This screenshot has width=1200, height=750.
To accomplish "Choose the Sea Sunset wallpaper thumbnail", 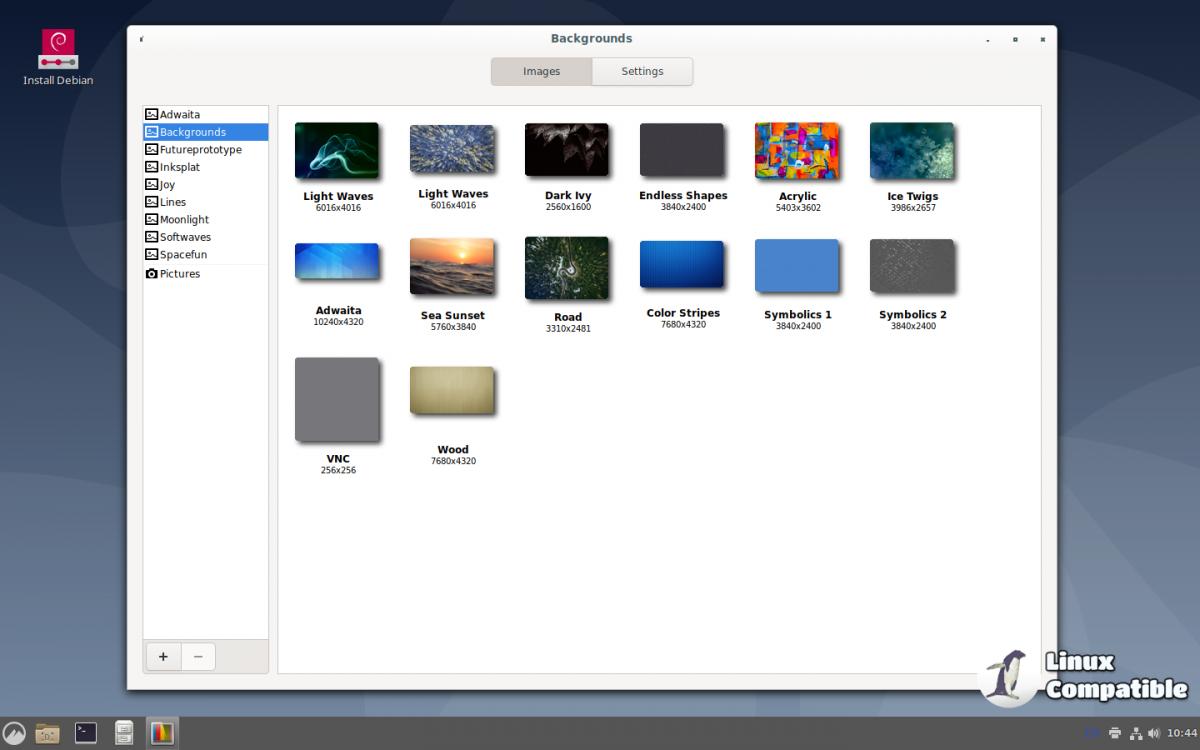I will pyautogui.click(x=452, y=267).
